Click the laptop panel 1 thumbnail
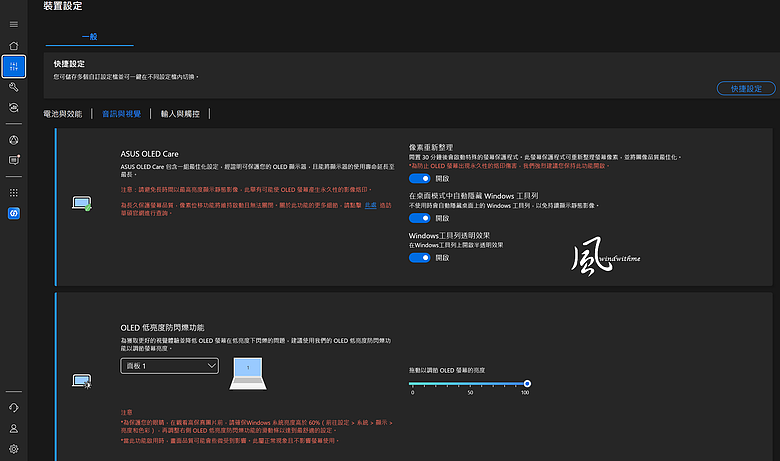This screenshot has height=461, width=780. pos(248,373)
